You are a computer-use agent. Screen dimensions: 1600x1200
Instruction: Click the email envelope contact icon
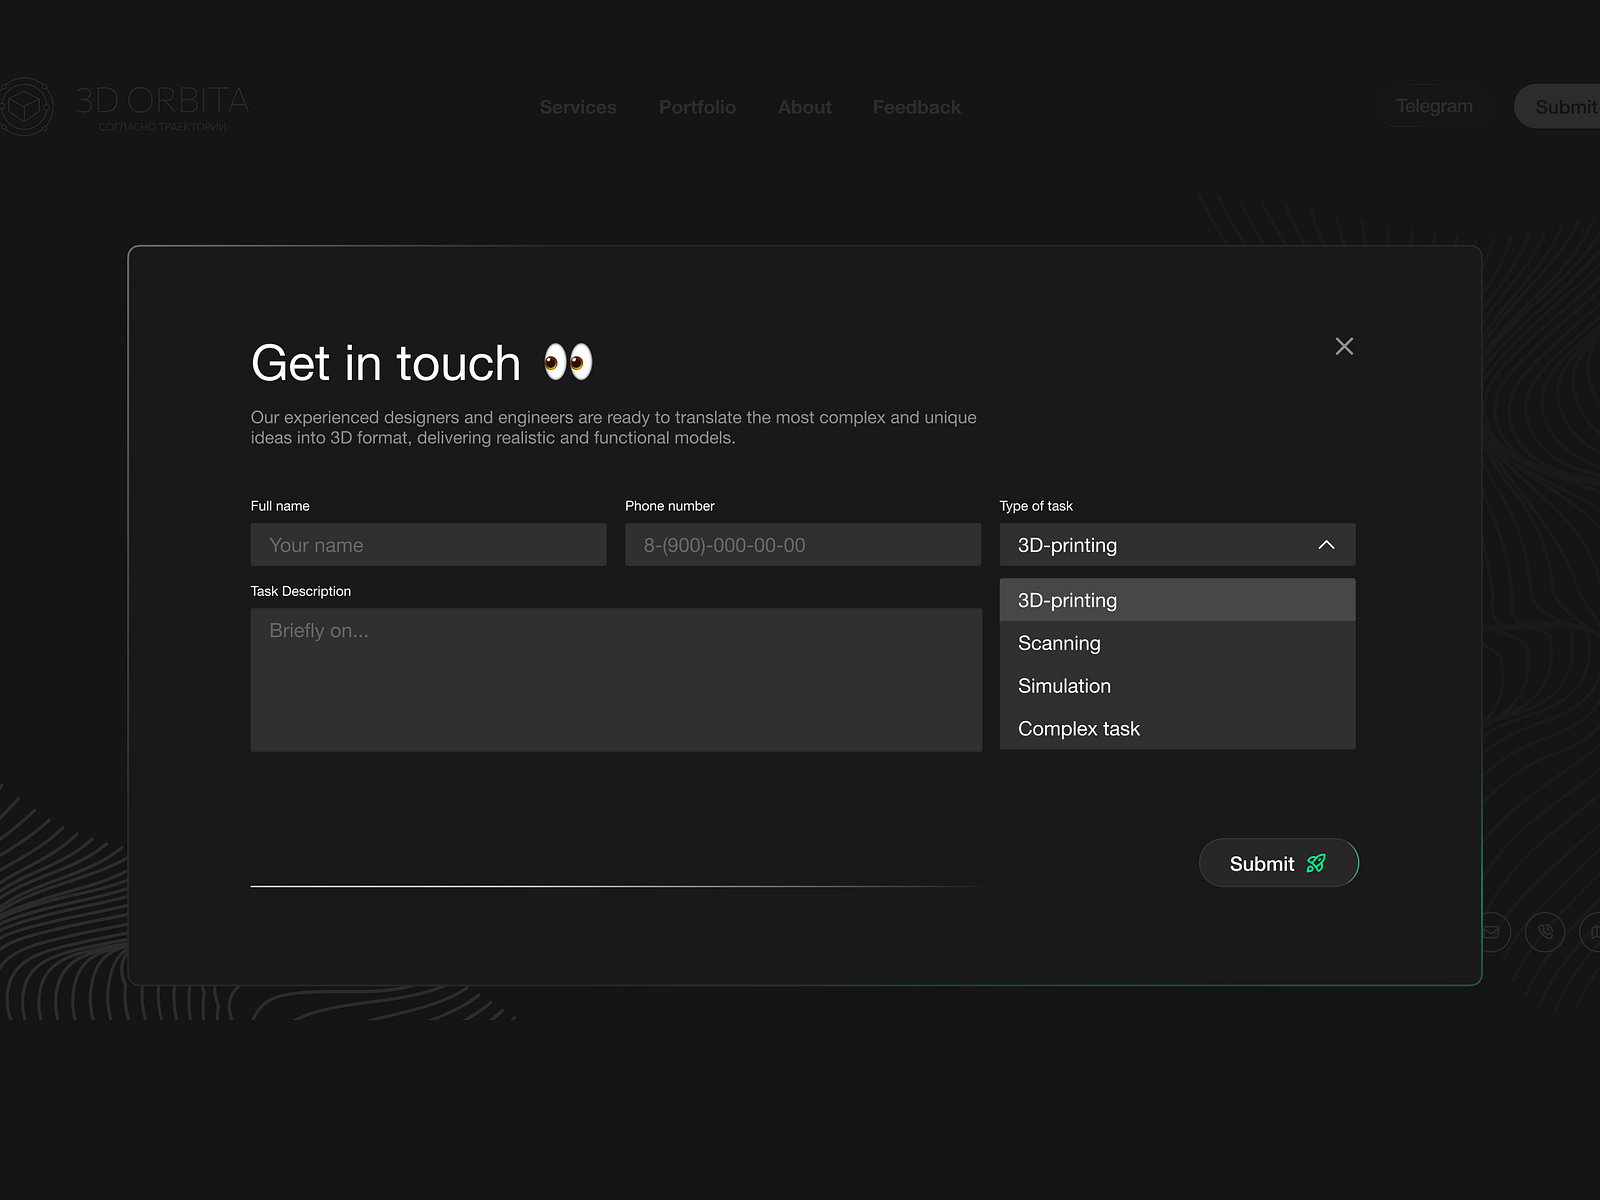1491,931
